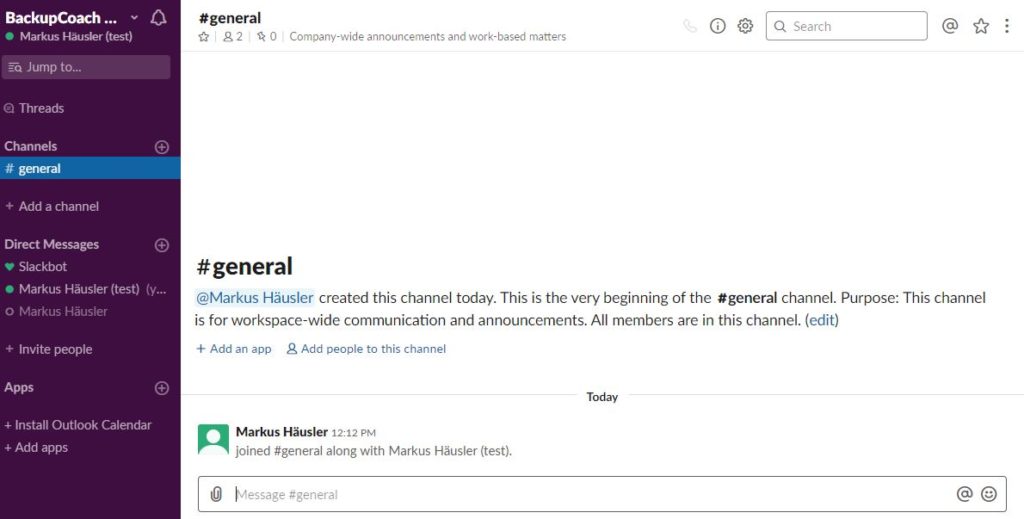Click the notifications bell icon
Screen dimensions: 1024x519
coord(158,18)
